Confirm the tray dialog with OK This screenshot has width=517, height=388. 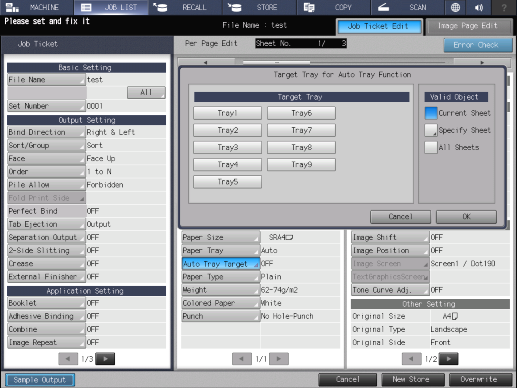pyautogui.click(x=466, y=217)
